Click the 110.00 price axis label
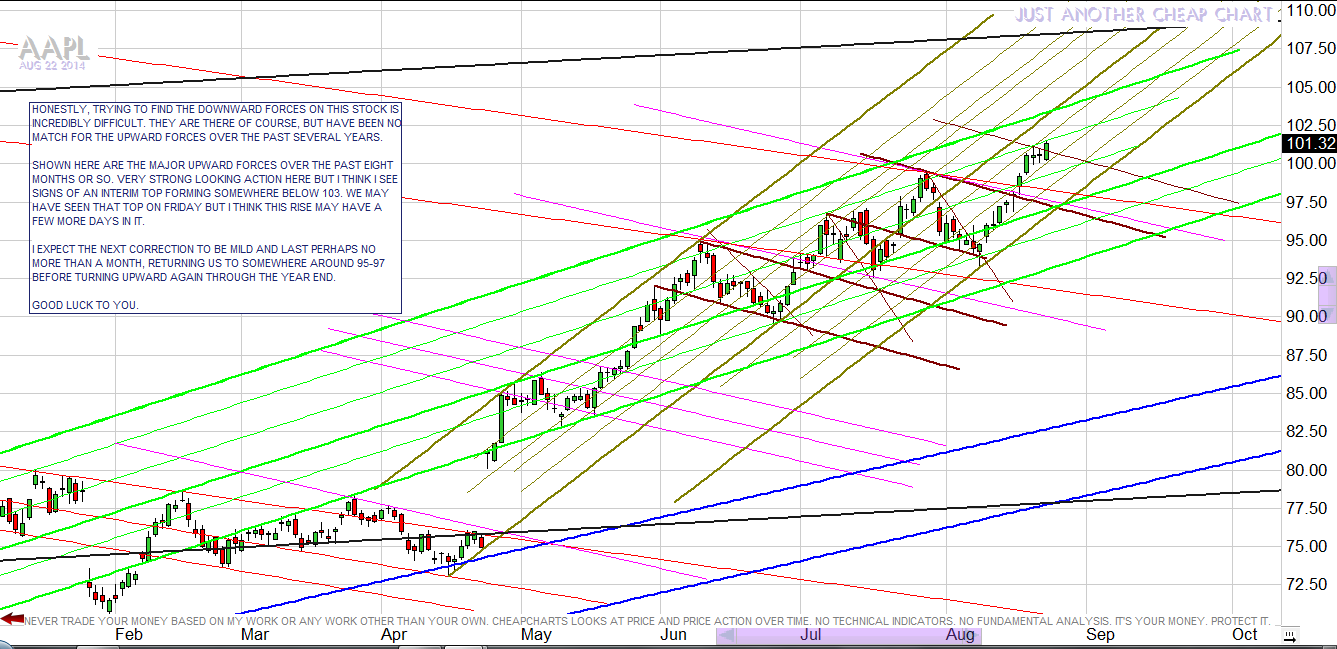This screenshot has width=1337, height=649. tap(1310, 11)
